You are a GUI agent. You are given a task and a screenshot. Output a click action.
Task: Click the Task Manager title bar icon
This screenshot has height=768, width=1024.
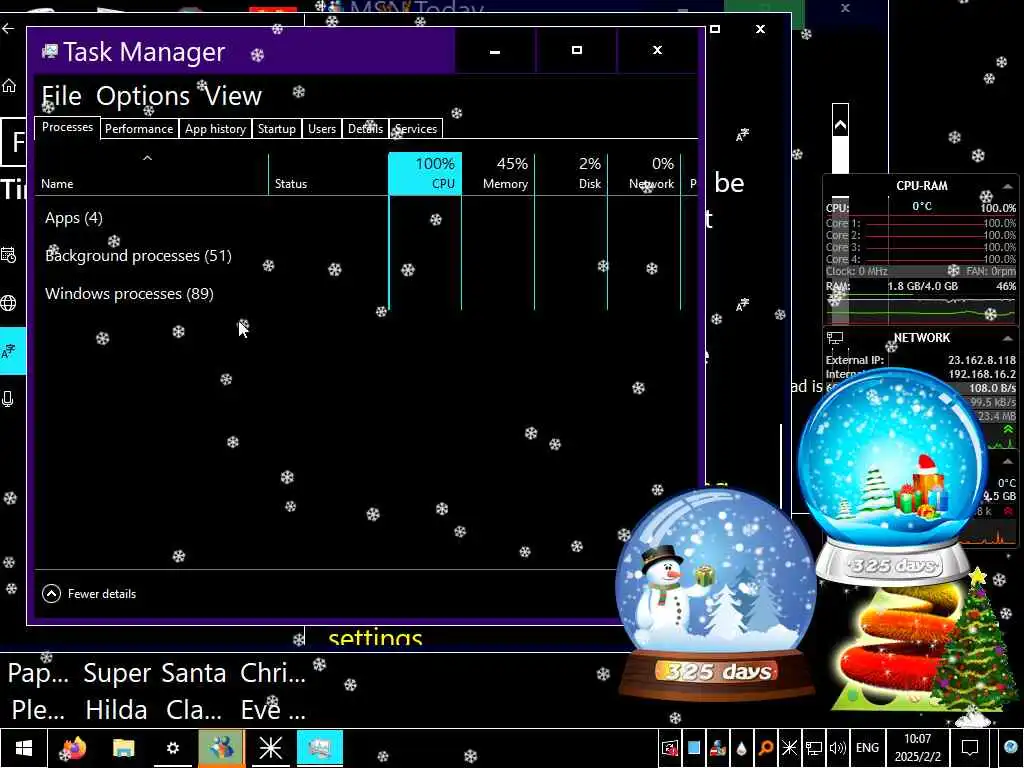pyautogui.click(x=50, y=52)
